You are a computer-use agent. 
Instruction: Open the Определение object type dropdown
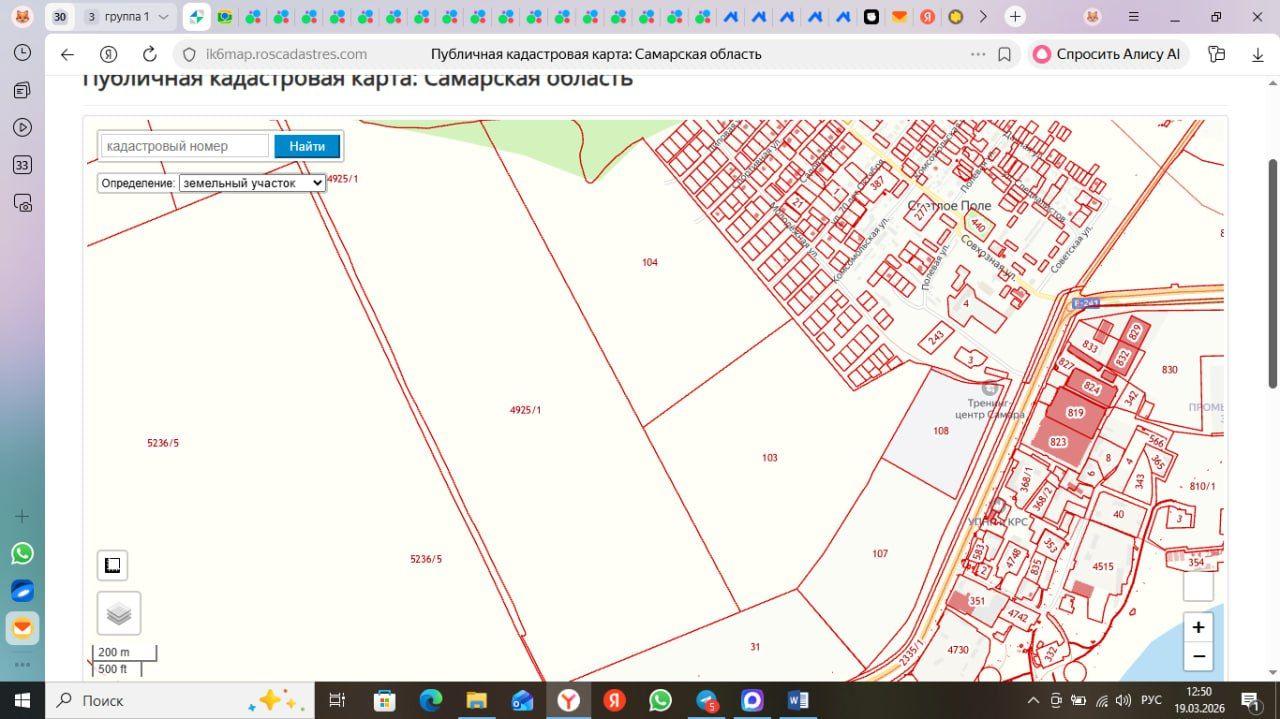click(x=252, y=183)
